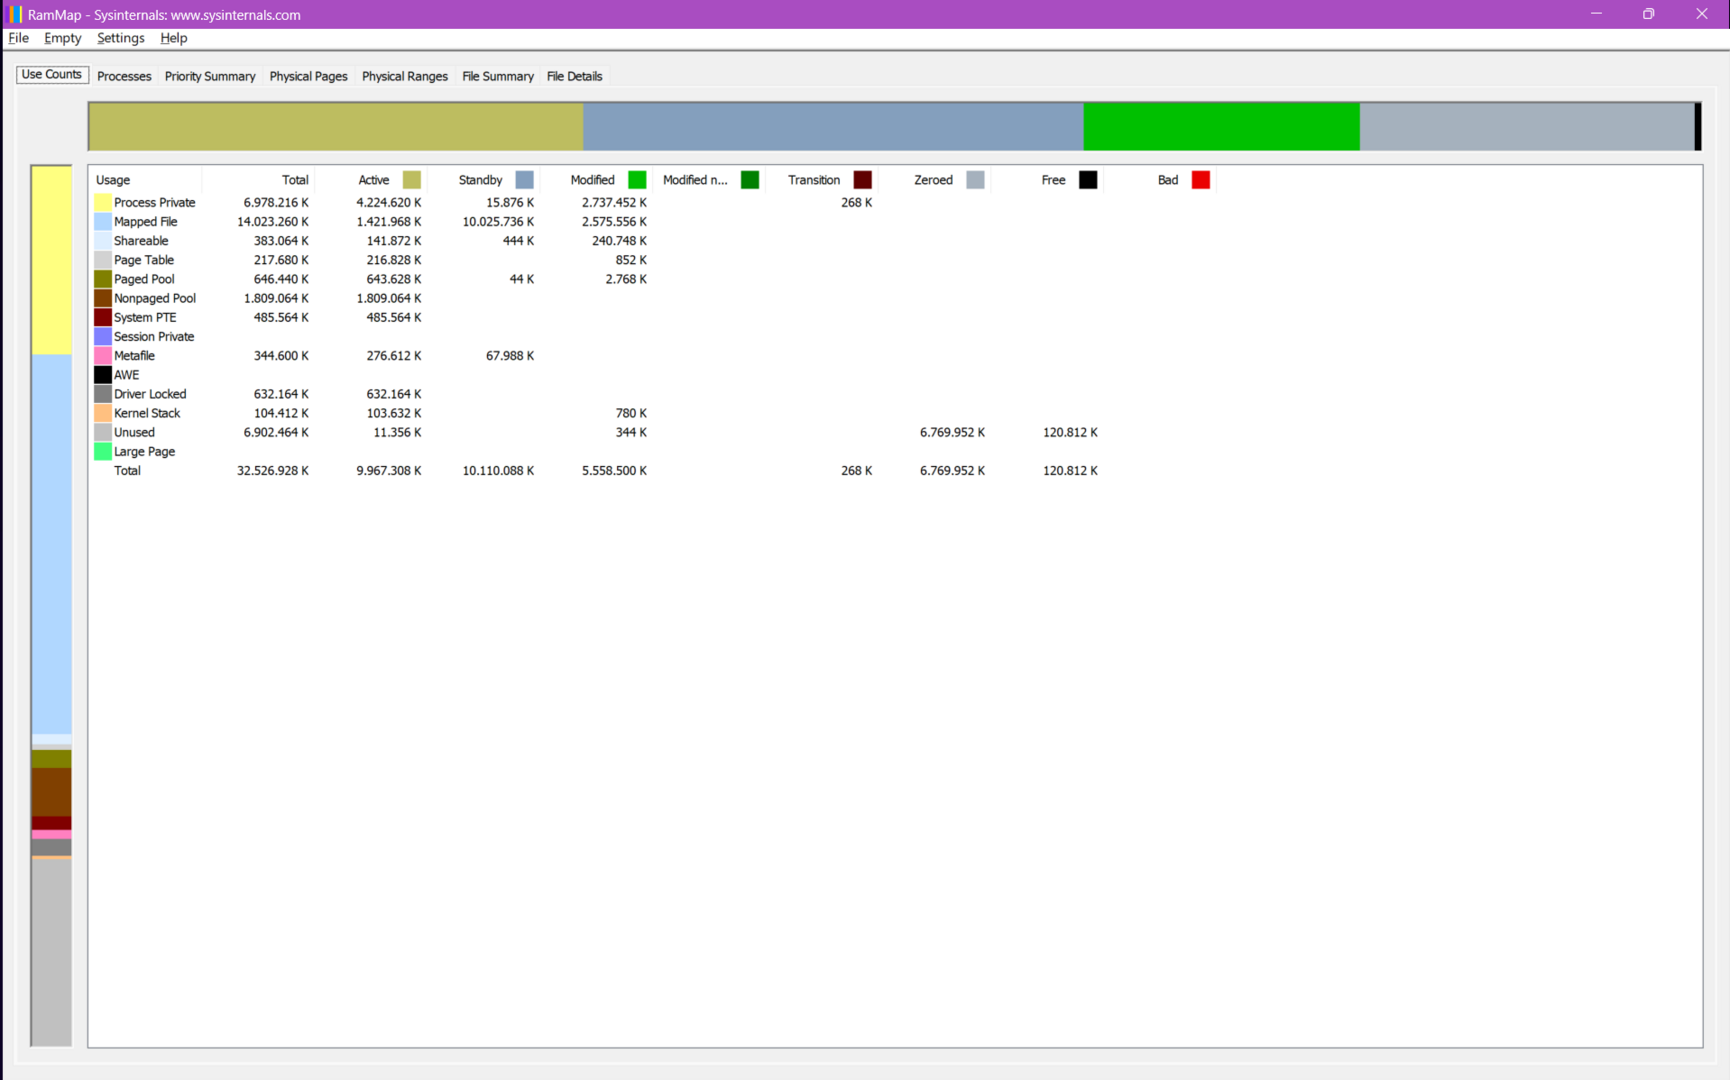
Task: Click the Standby segment of the horizontal memory bar
Action: pyautogui.click(x=833, y=127)
